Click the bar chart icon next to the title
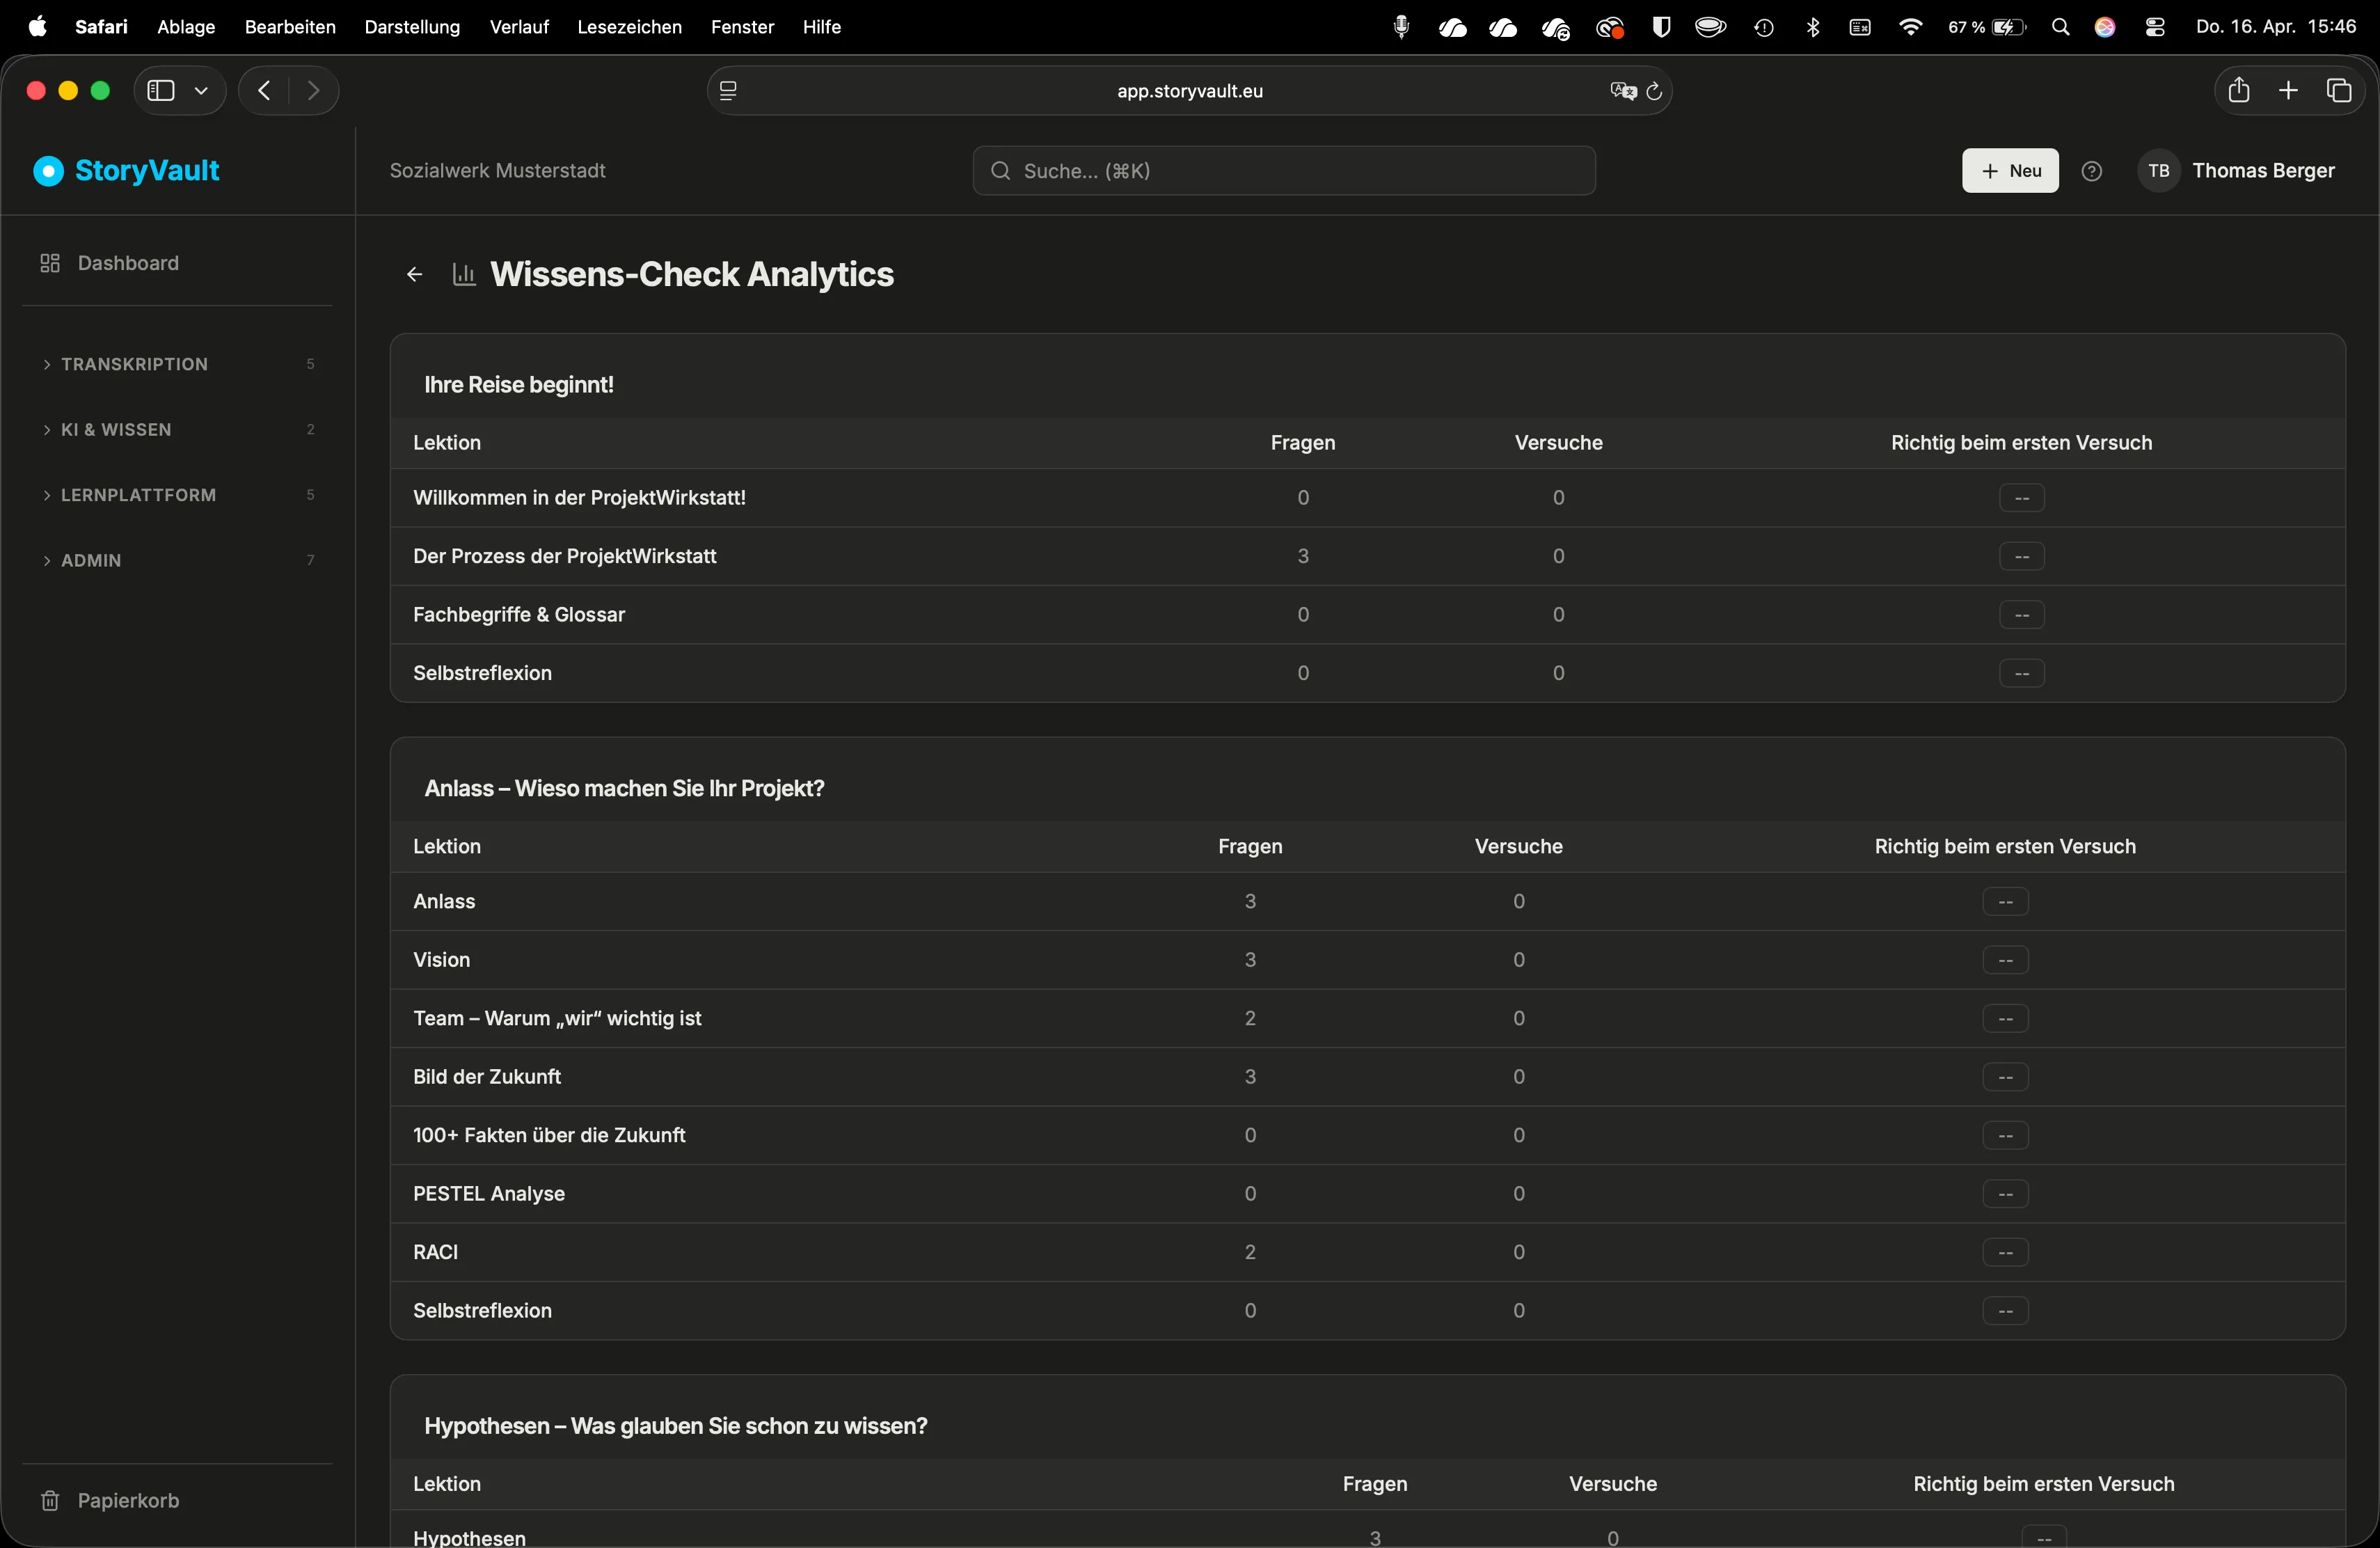The width and height of the screenshot is (2380, 1548). tap(464, 274)
